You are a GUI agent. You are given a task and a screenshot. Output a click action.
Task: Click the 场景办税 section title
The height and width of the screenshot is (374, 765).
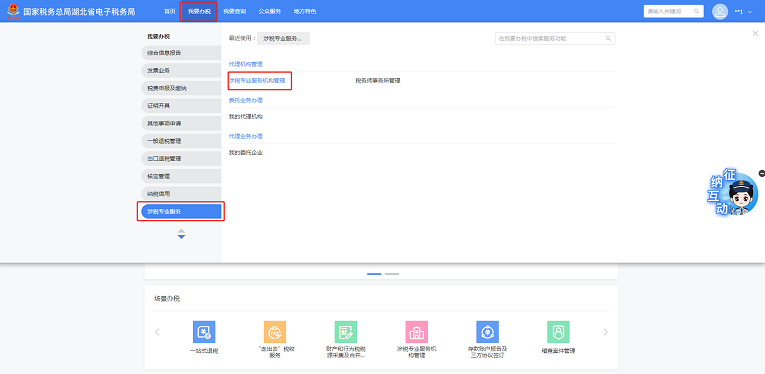[167, 298]
